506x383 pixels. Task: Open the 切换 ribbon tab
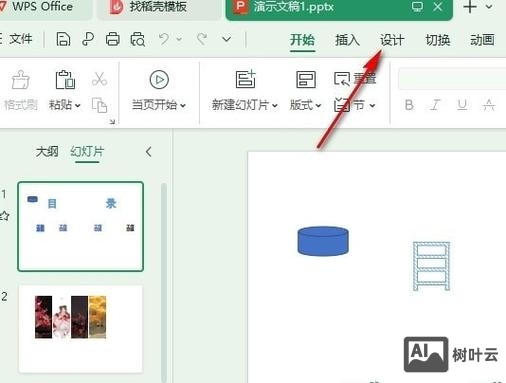tap(438, 40)
